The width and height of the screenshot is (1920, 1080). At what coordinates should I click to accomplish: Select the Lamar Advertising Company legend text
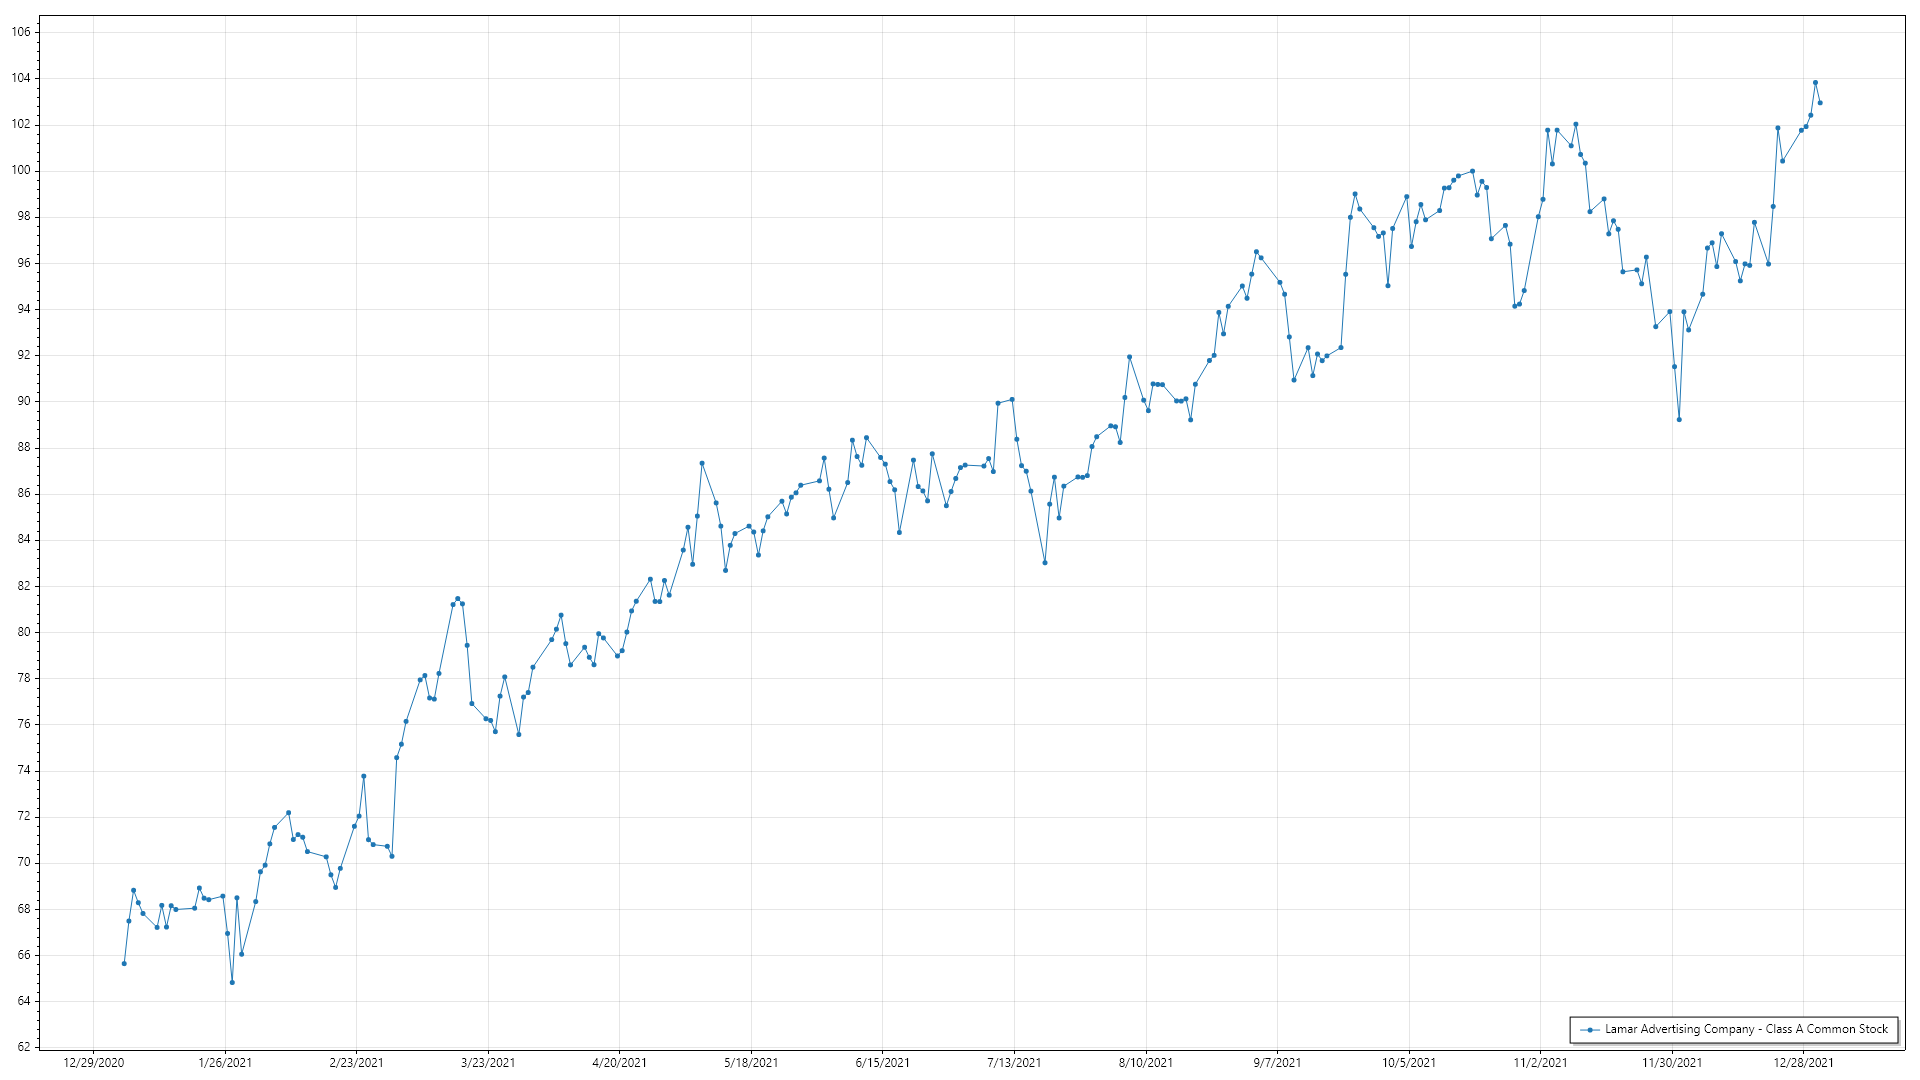pyautogui.click(x=1746, y=1029)
